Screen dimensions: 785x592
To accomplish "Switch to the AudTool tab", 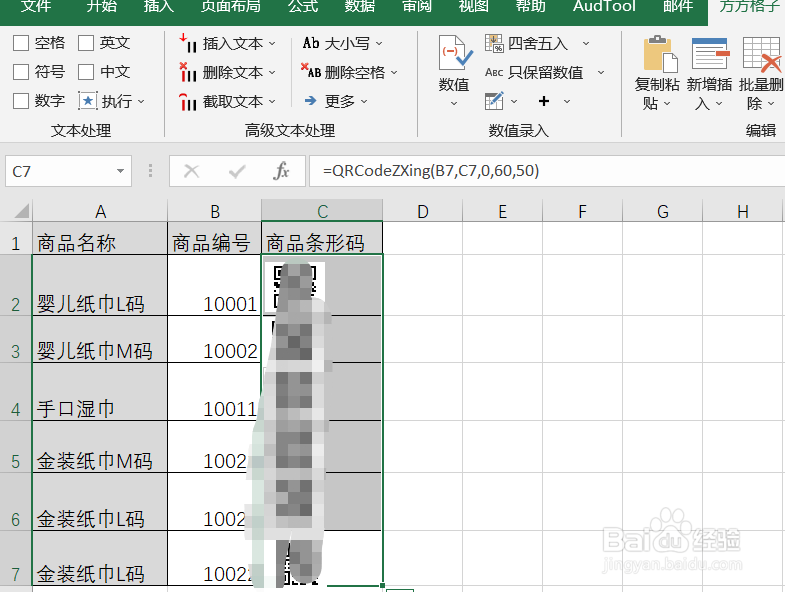I will pyautogui.click(x=604, y=7).
